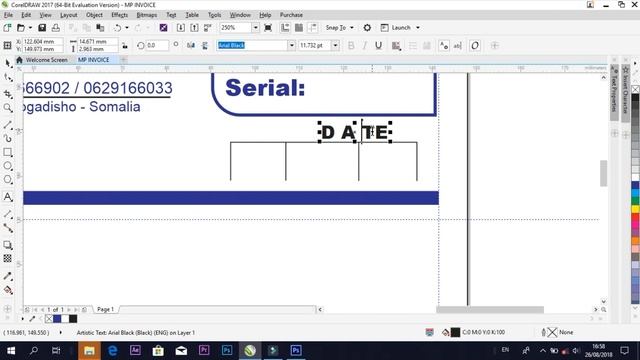Select the Interactive Fill tool
This screenshot has width=640, height=360.
(8, 290)
